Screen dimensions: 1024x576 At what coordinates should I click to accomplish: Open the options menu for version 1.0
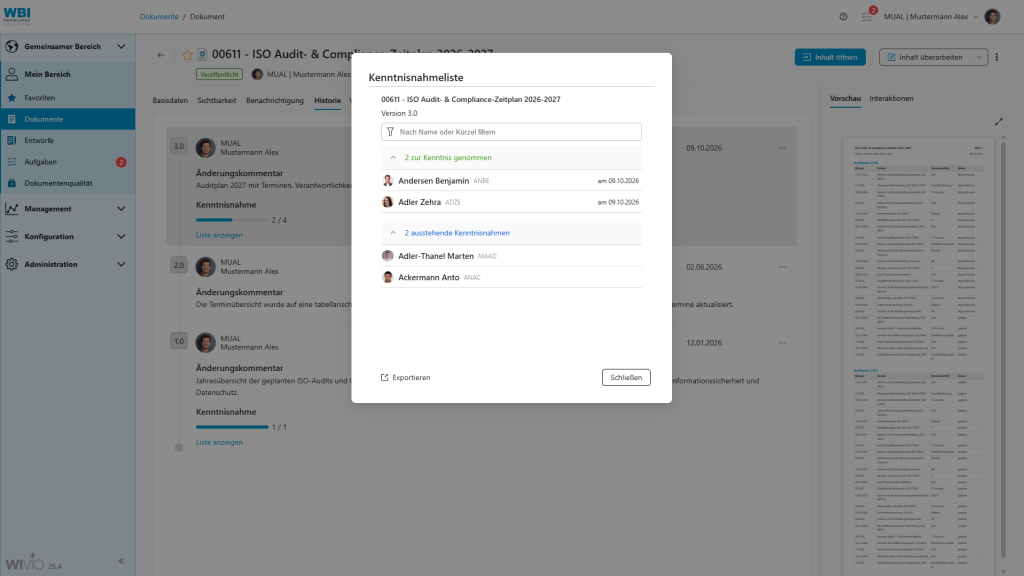782,343
